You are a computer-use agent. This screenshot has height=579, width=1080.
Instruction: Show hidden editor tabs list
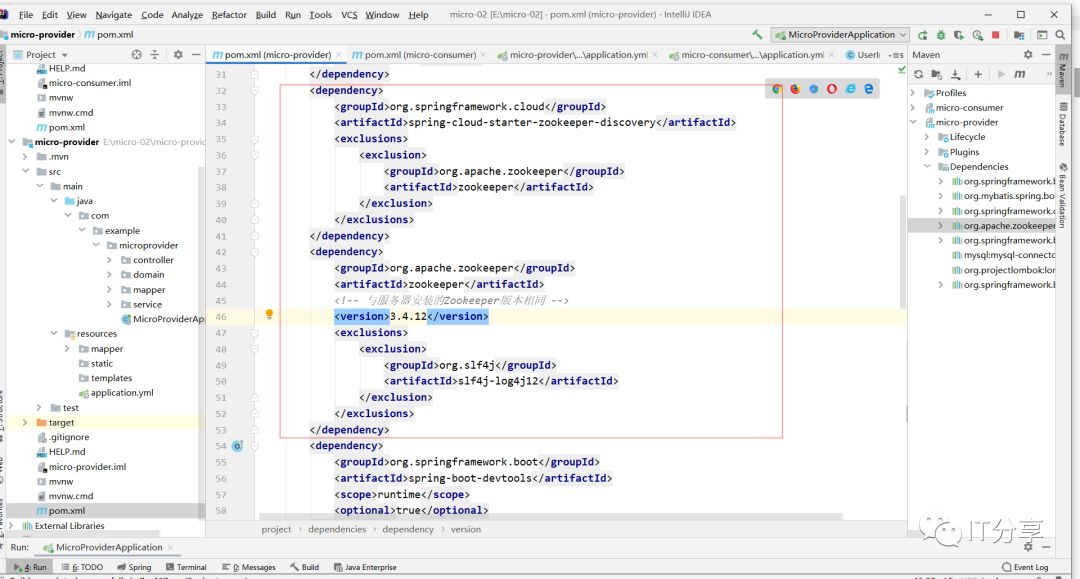(896, 55)
